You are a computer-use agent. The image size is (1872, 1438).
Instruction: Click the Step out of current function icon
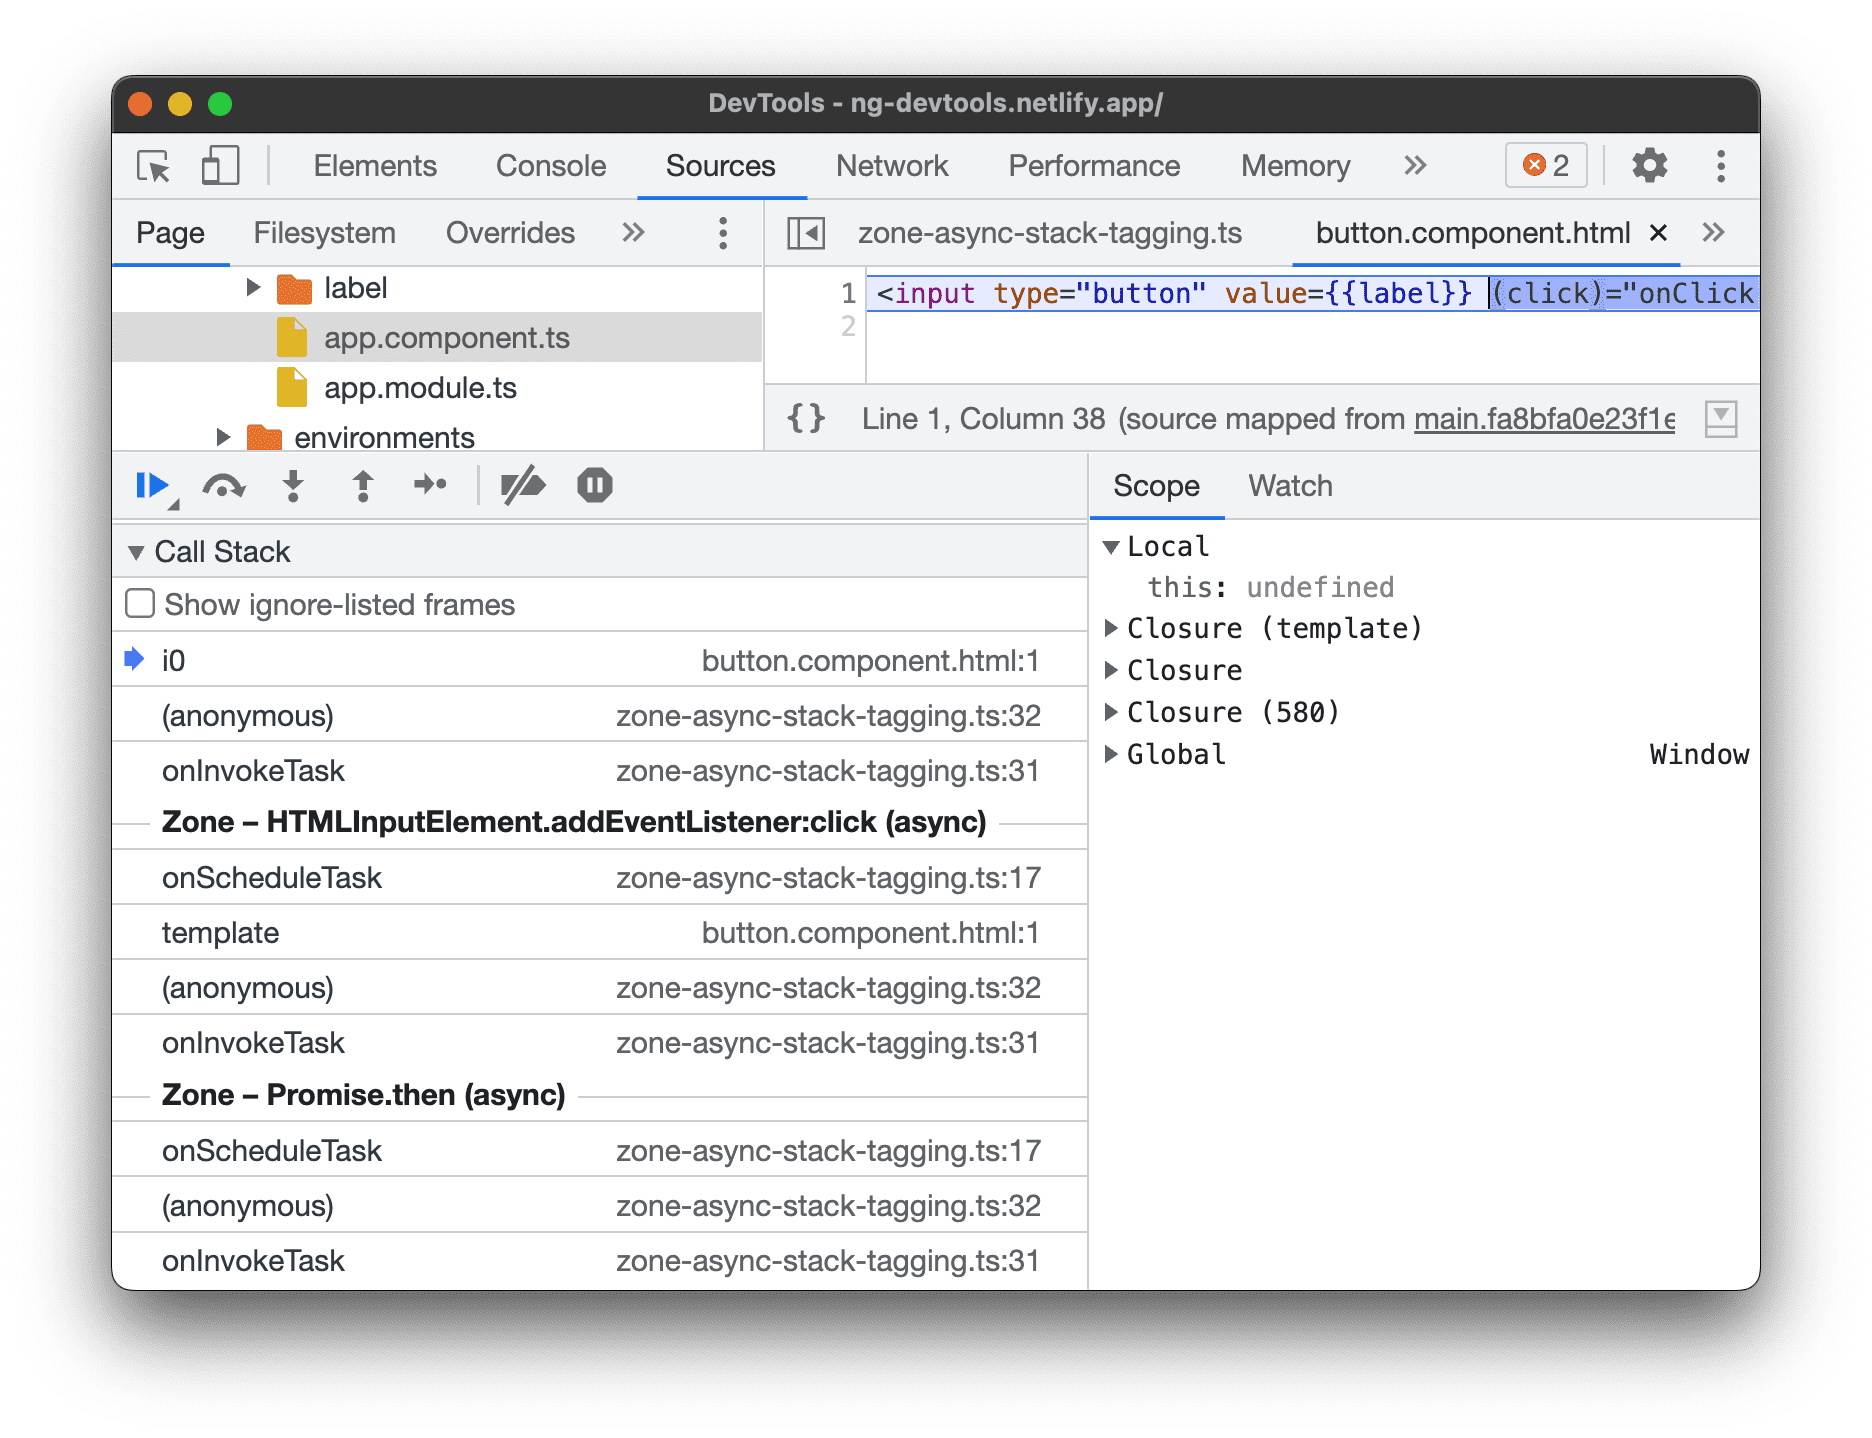click(x=363, y=486)
